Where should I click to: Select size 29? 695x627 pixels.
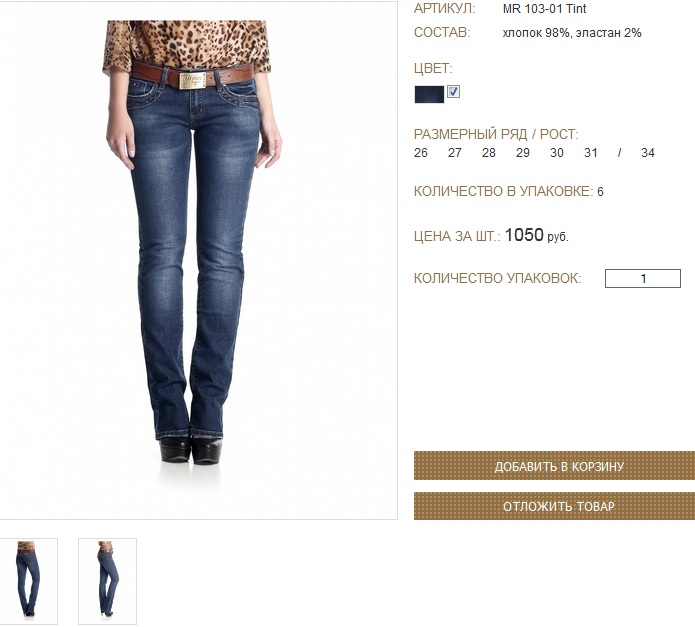coord(523,153)
